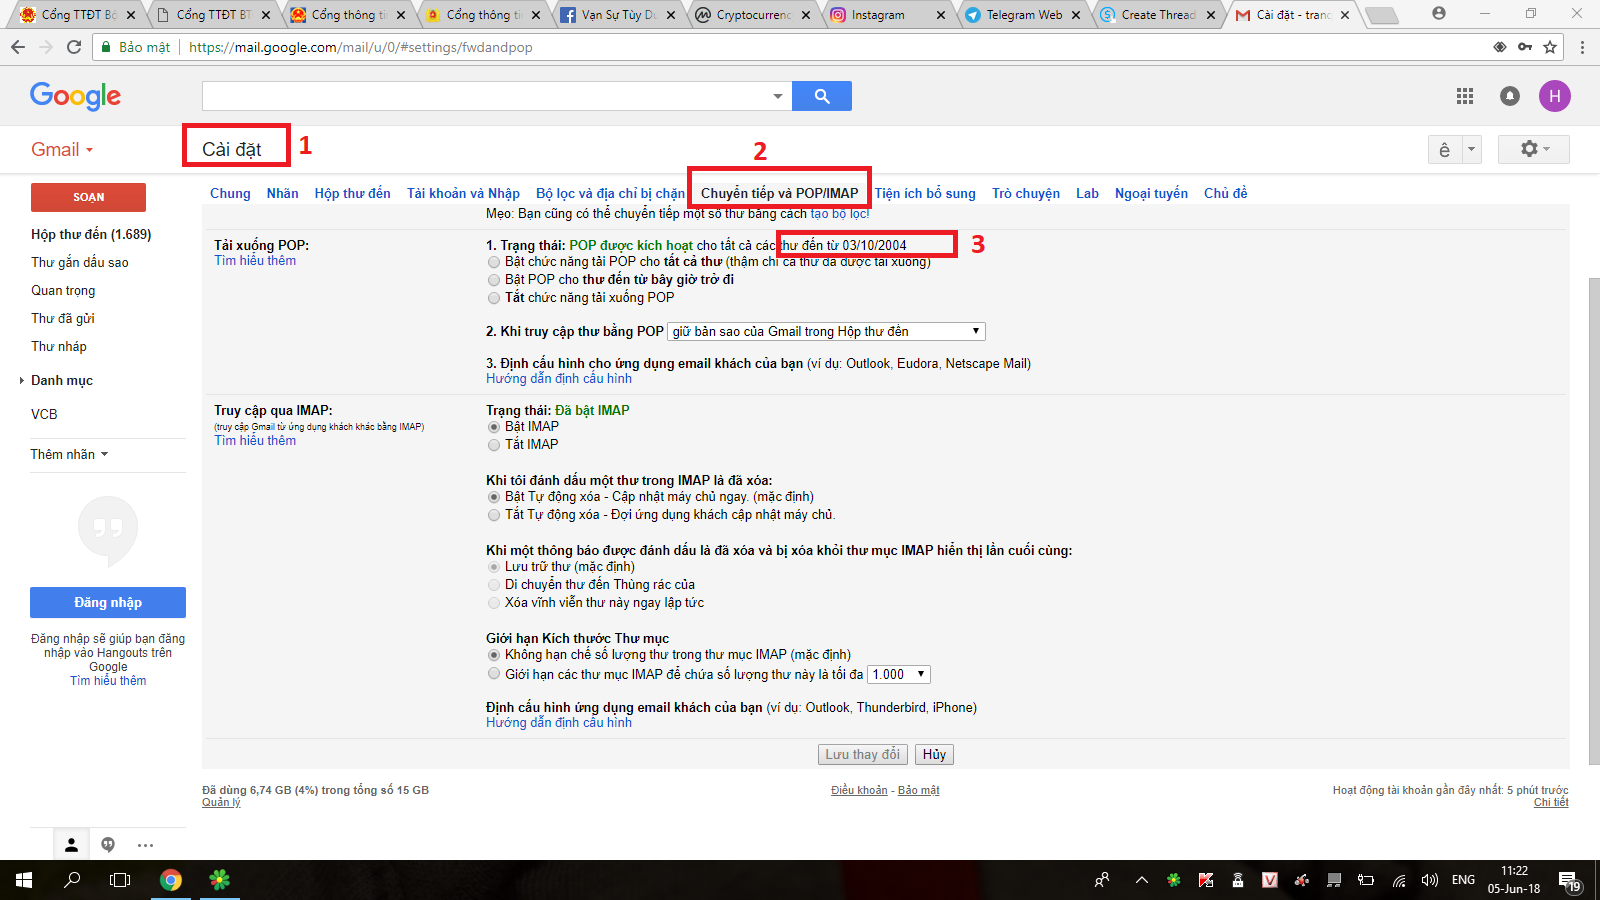Bookmark this page with the star icon
Screen dimensions: 1600x900
pos(1550,47)
